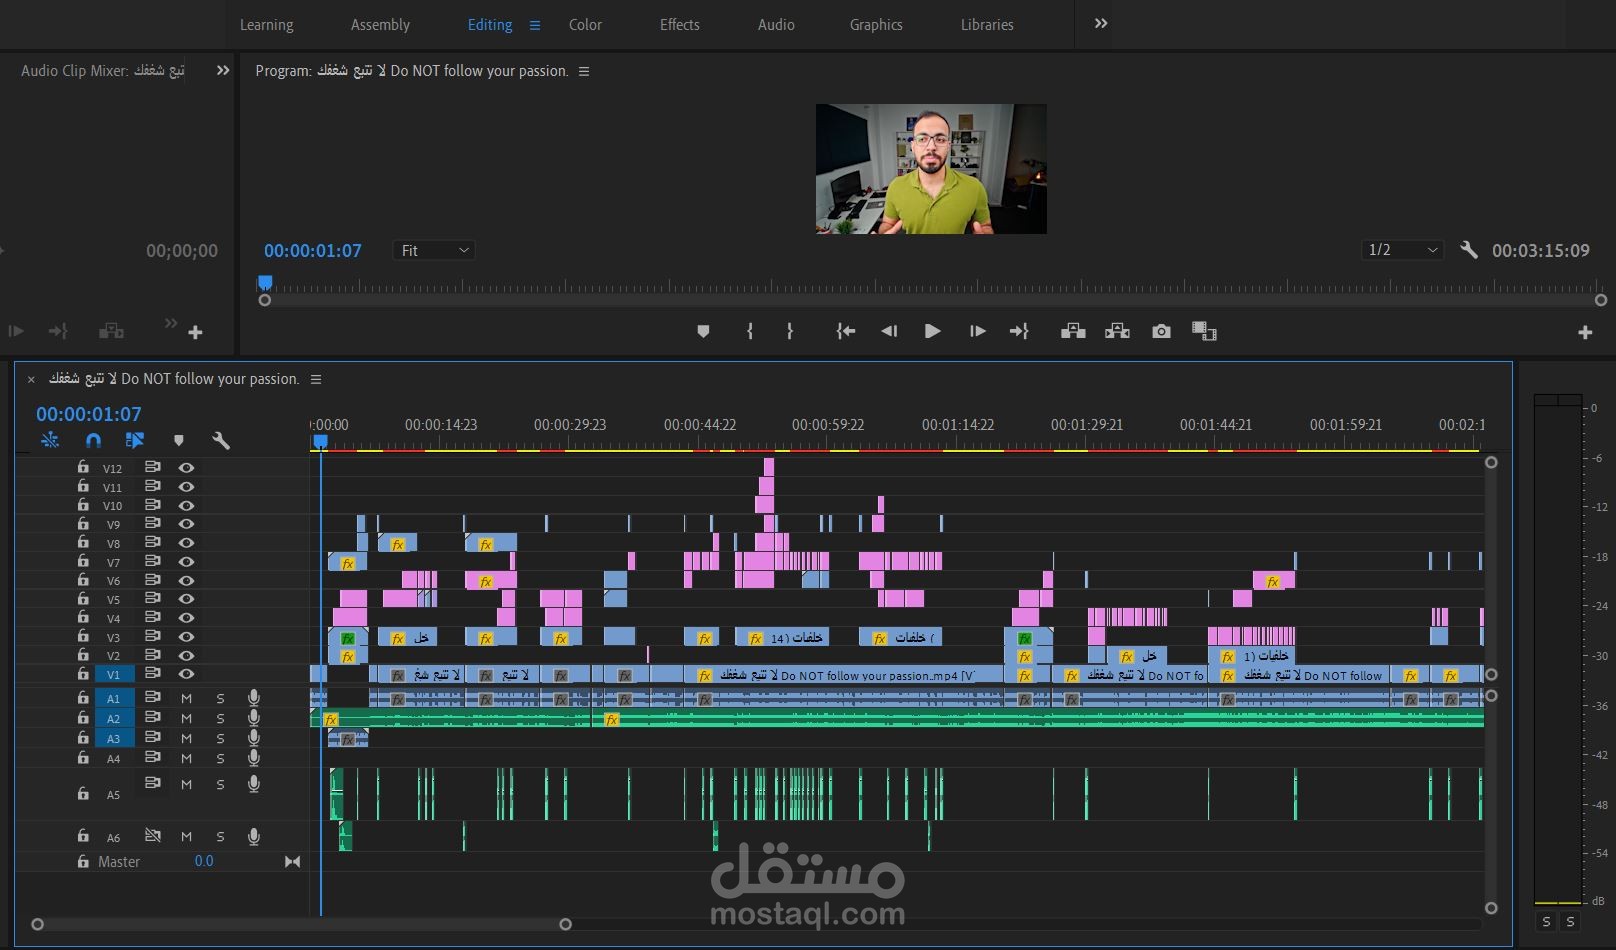Screen dimensions: 1616x950
Task: Switch to the Audio workspace tab
Action: [x=776, y=25]
